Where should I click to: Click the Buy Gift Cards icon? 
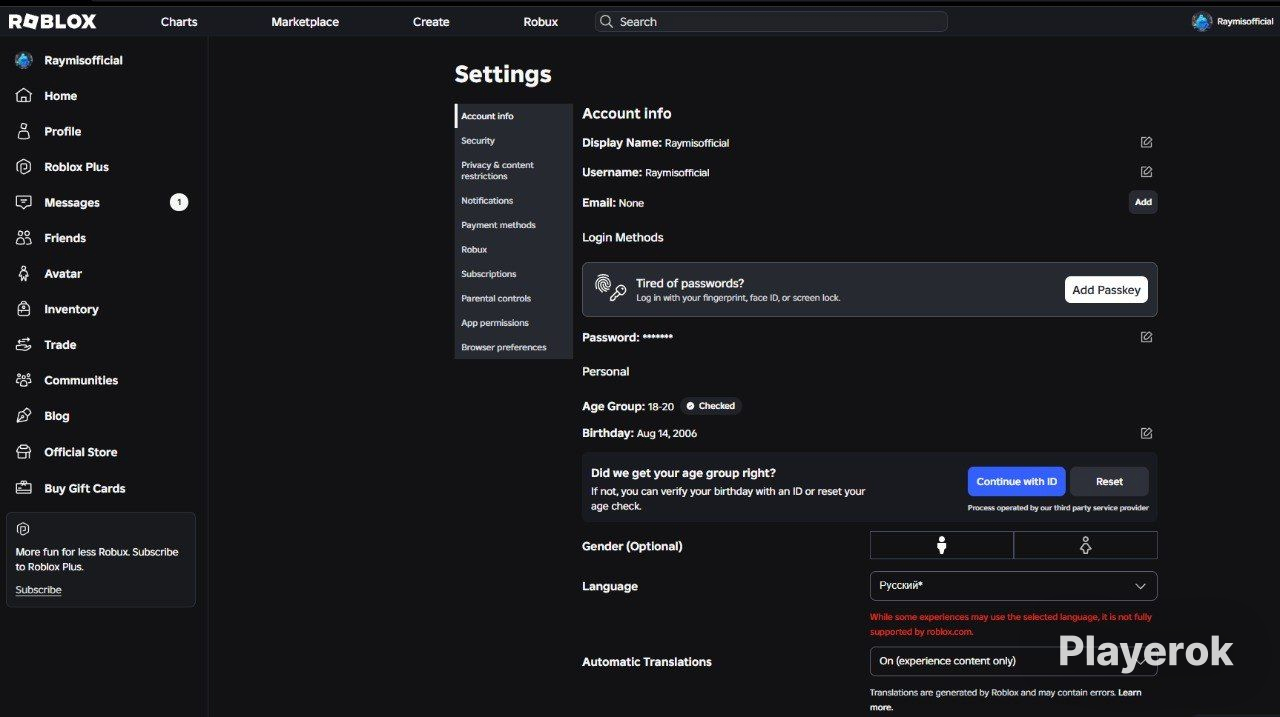coord(24,488)
